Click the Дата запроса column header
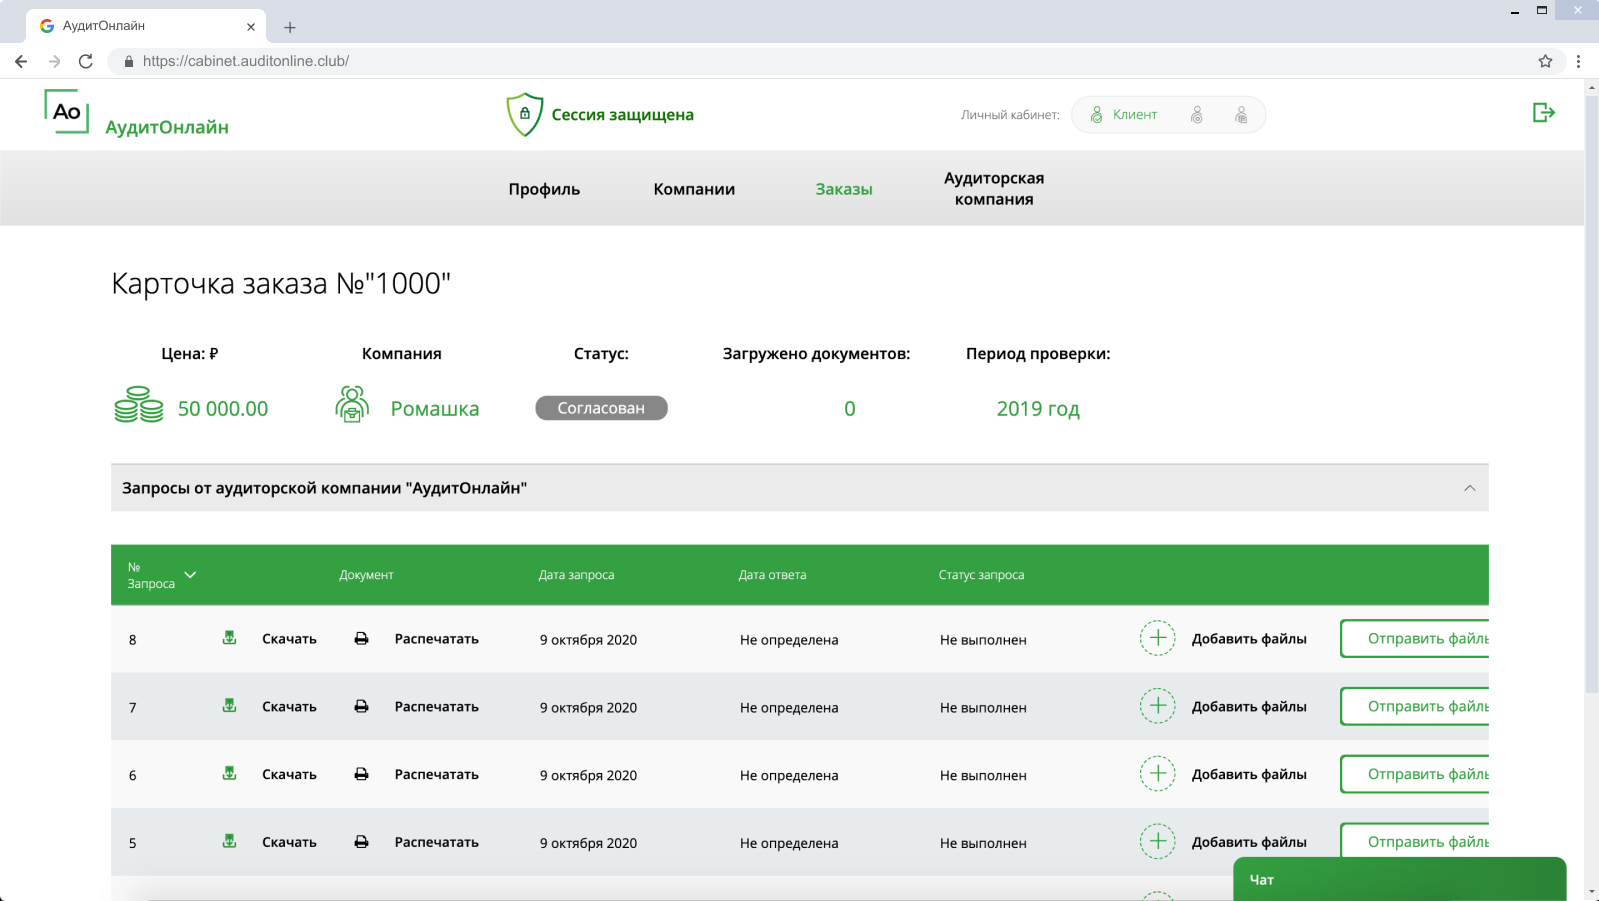The height and width of the screenshot is (901, 1599). [x=576, y=575]
